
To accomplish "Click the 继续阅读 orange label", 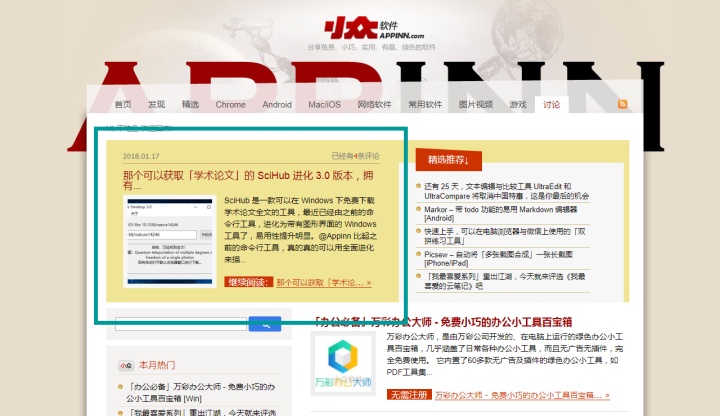I will (248, 282).
